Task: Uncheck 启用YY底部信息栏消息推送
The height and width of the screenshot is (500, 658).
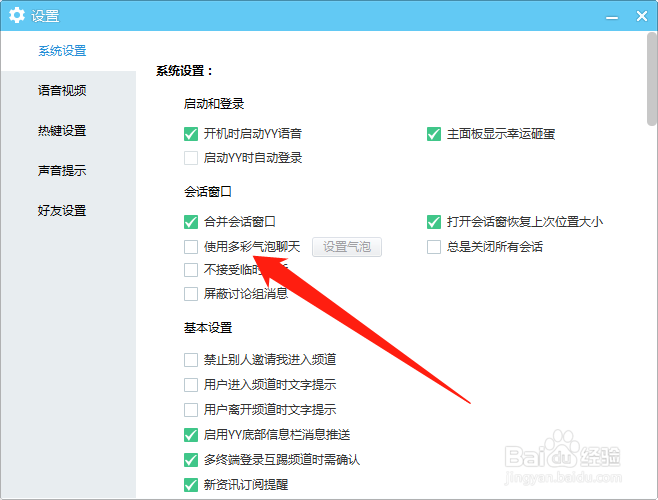Action: (x=191, y=435)
